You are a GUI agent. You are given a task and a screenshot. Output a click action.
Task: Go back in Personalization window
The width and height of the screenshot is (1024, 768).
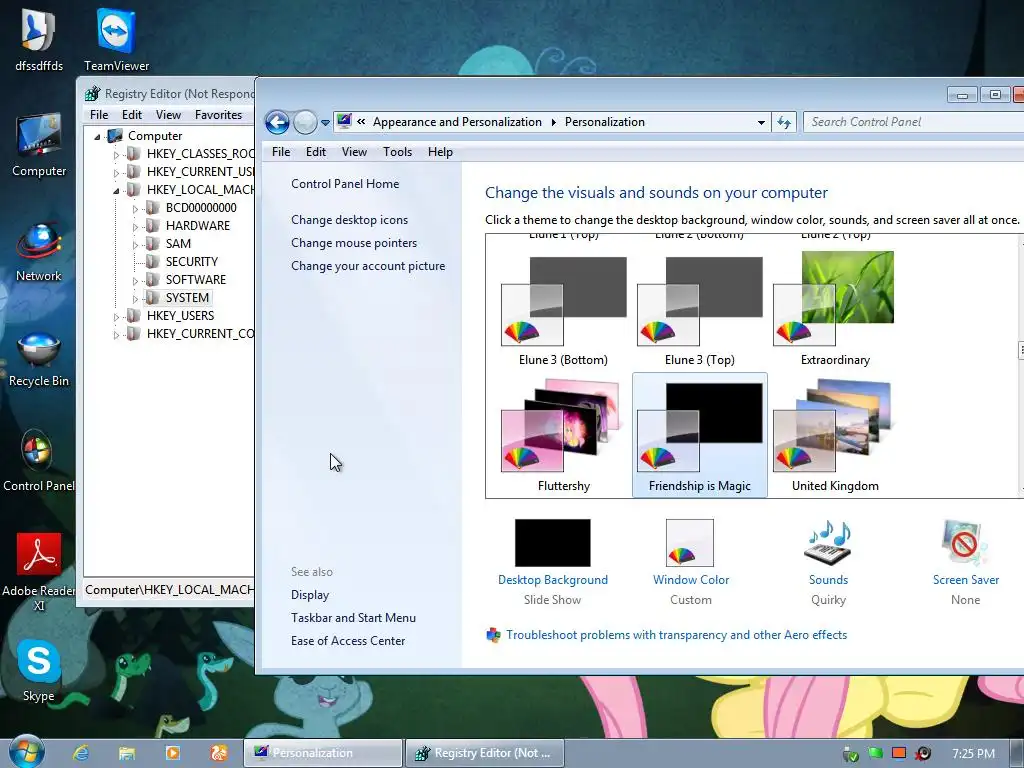pos(277,122)
